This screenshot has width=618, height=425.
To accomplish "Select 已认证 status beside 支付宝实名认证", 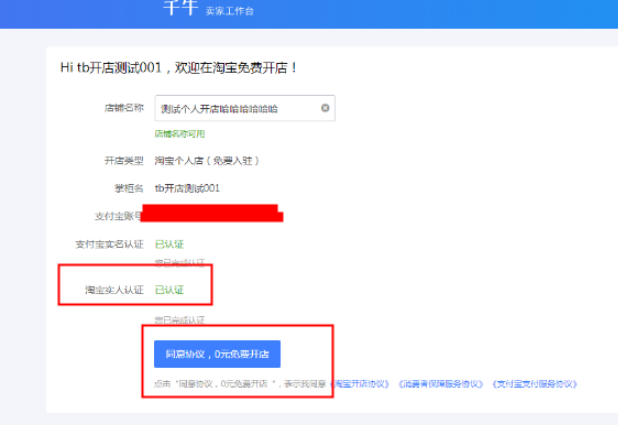I will [169, 244].
